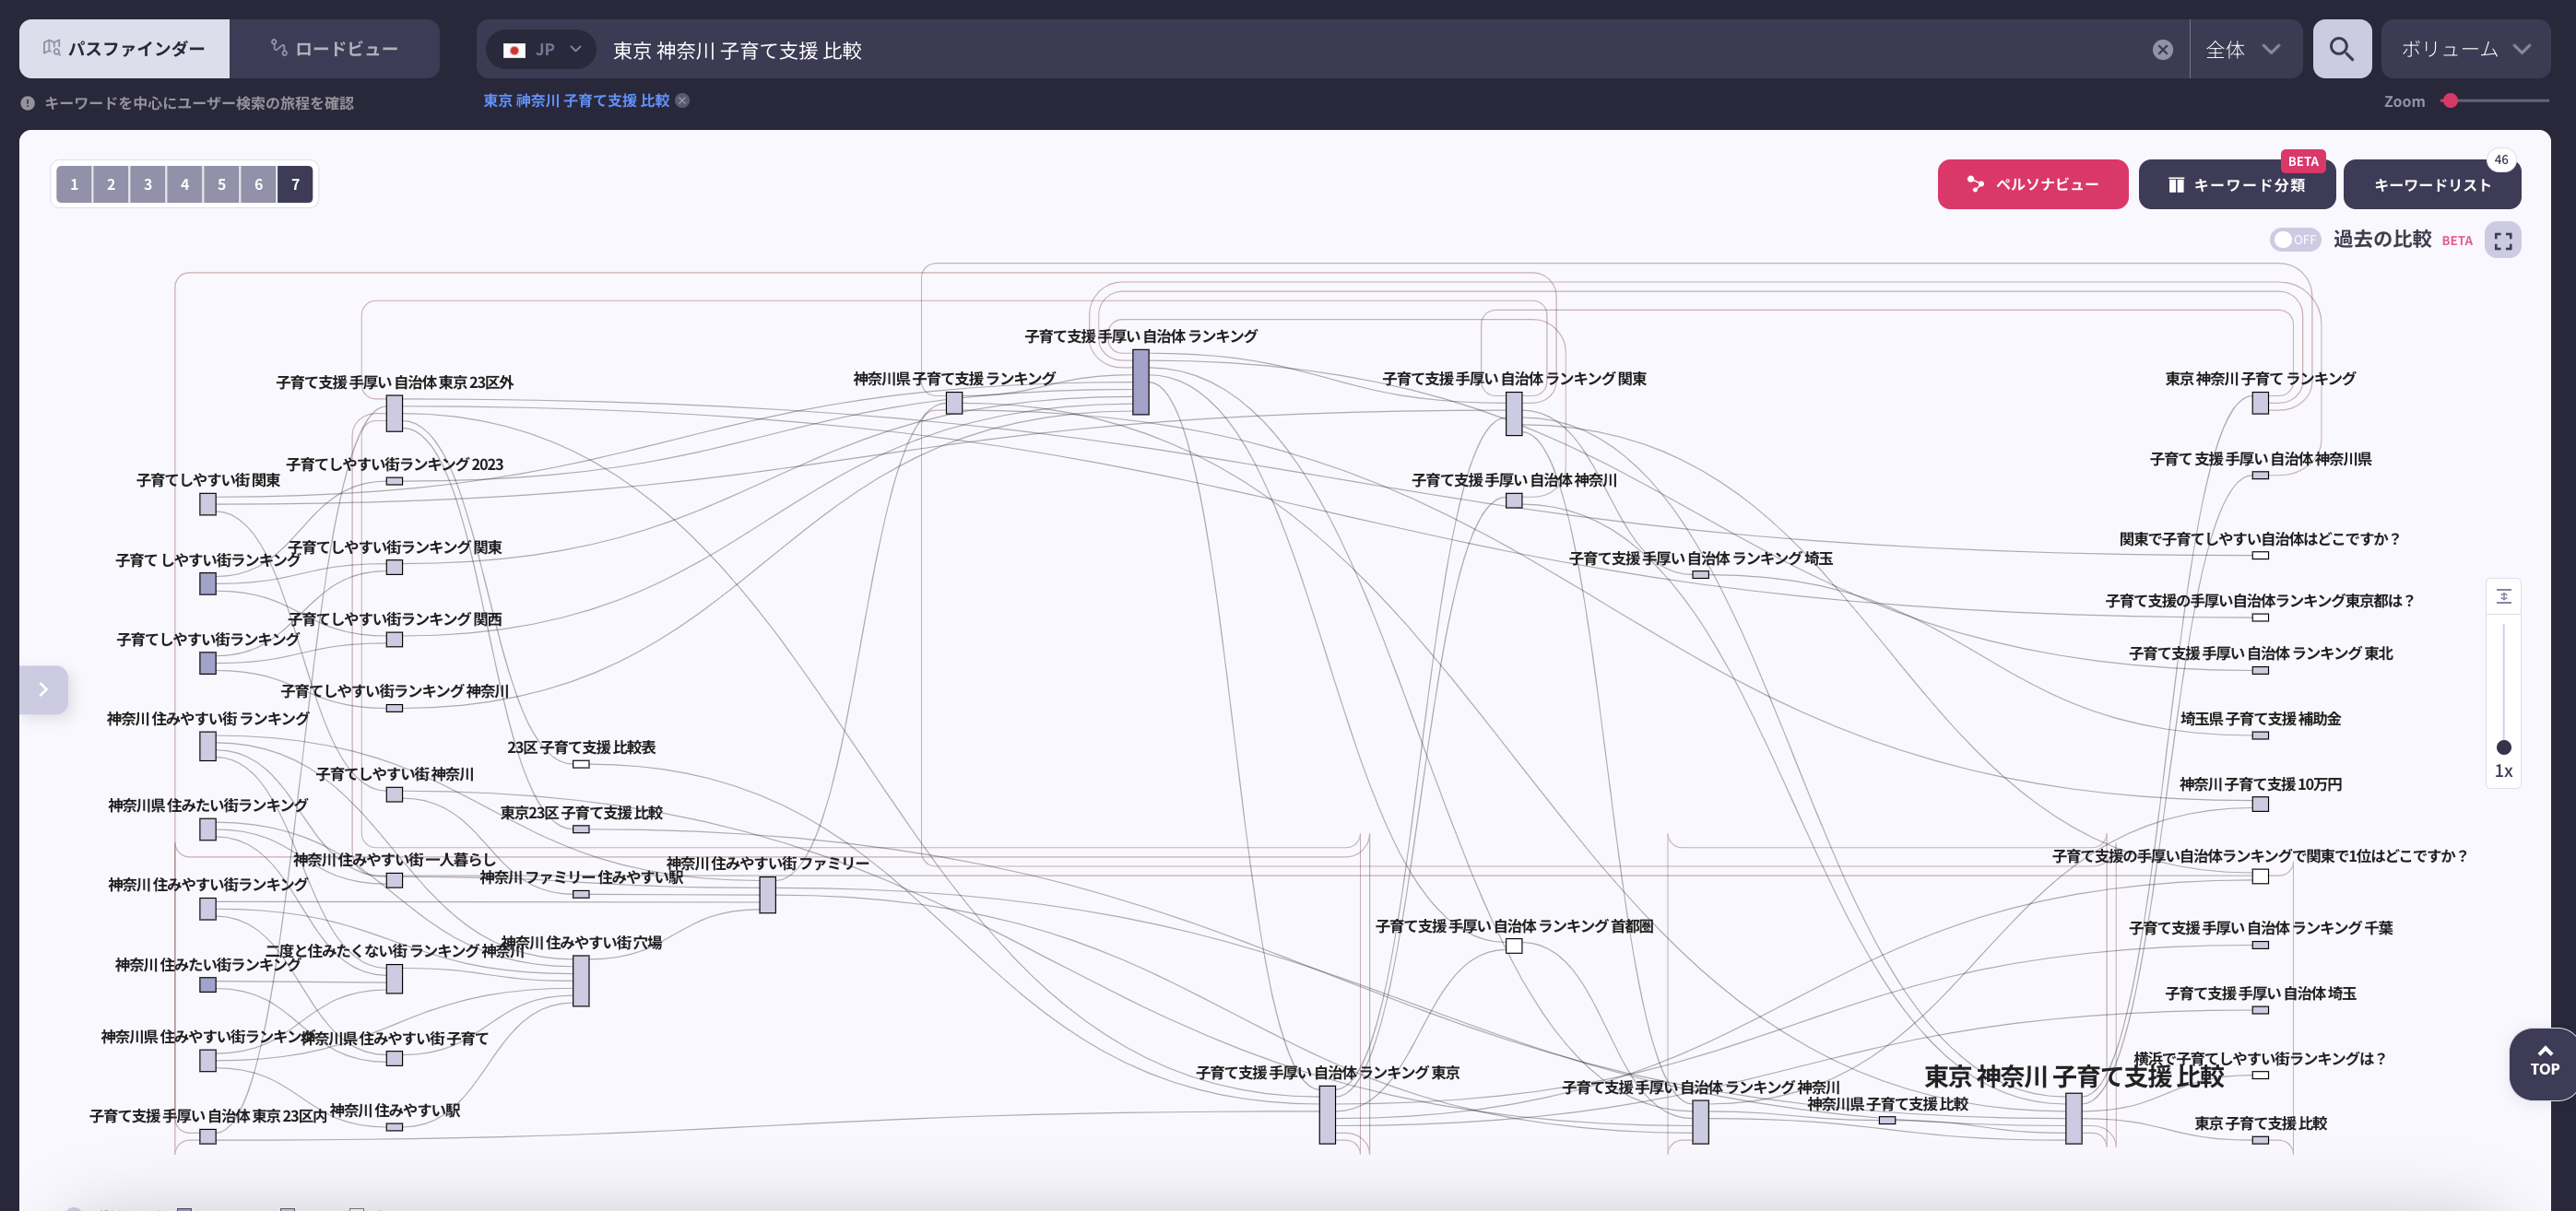Click the fullscreen expand icon

click(2502, 241)
